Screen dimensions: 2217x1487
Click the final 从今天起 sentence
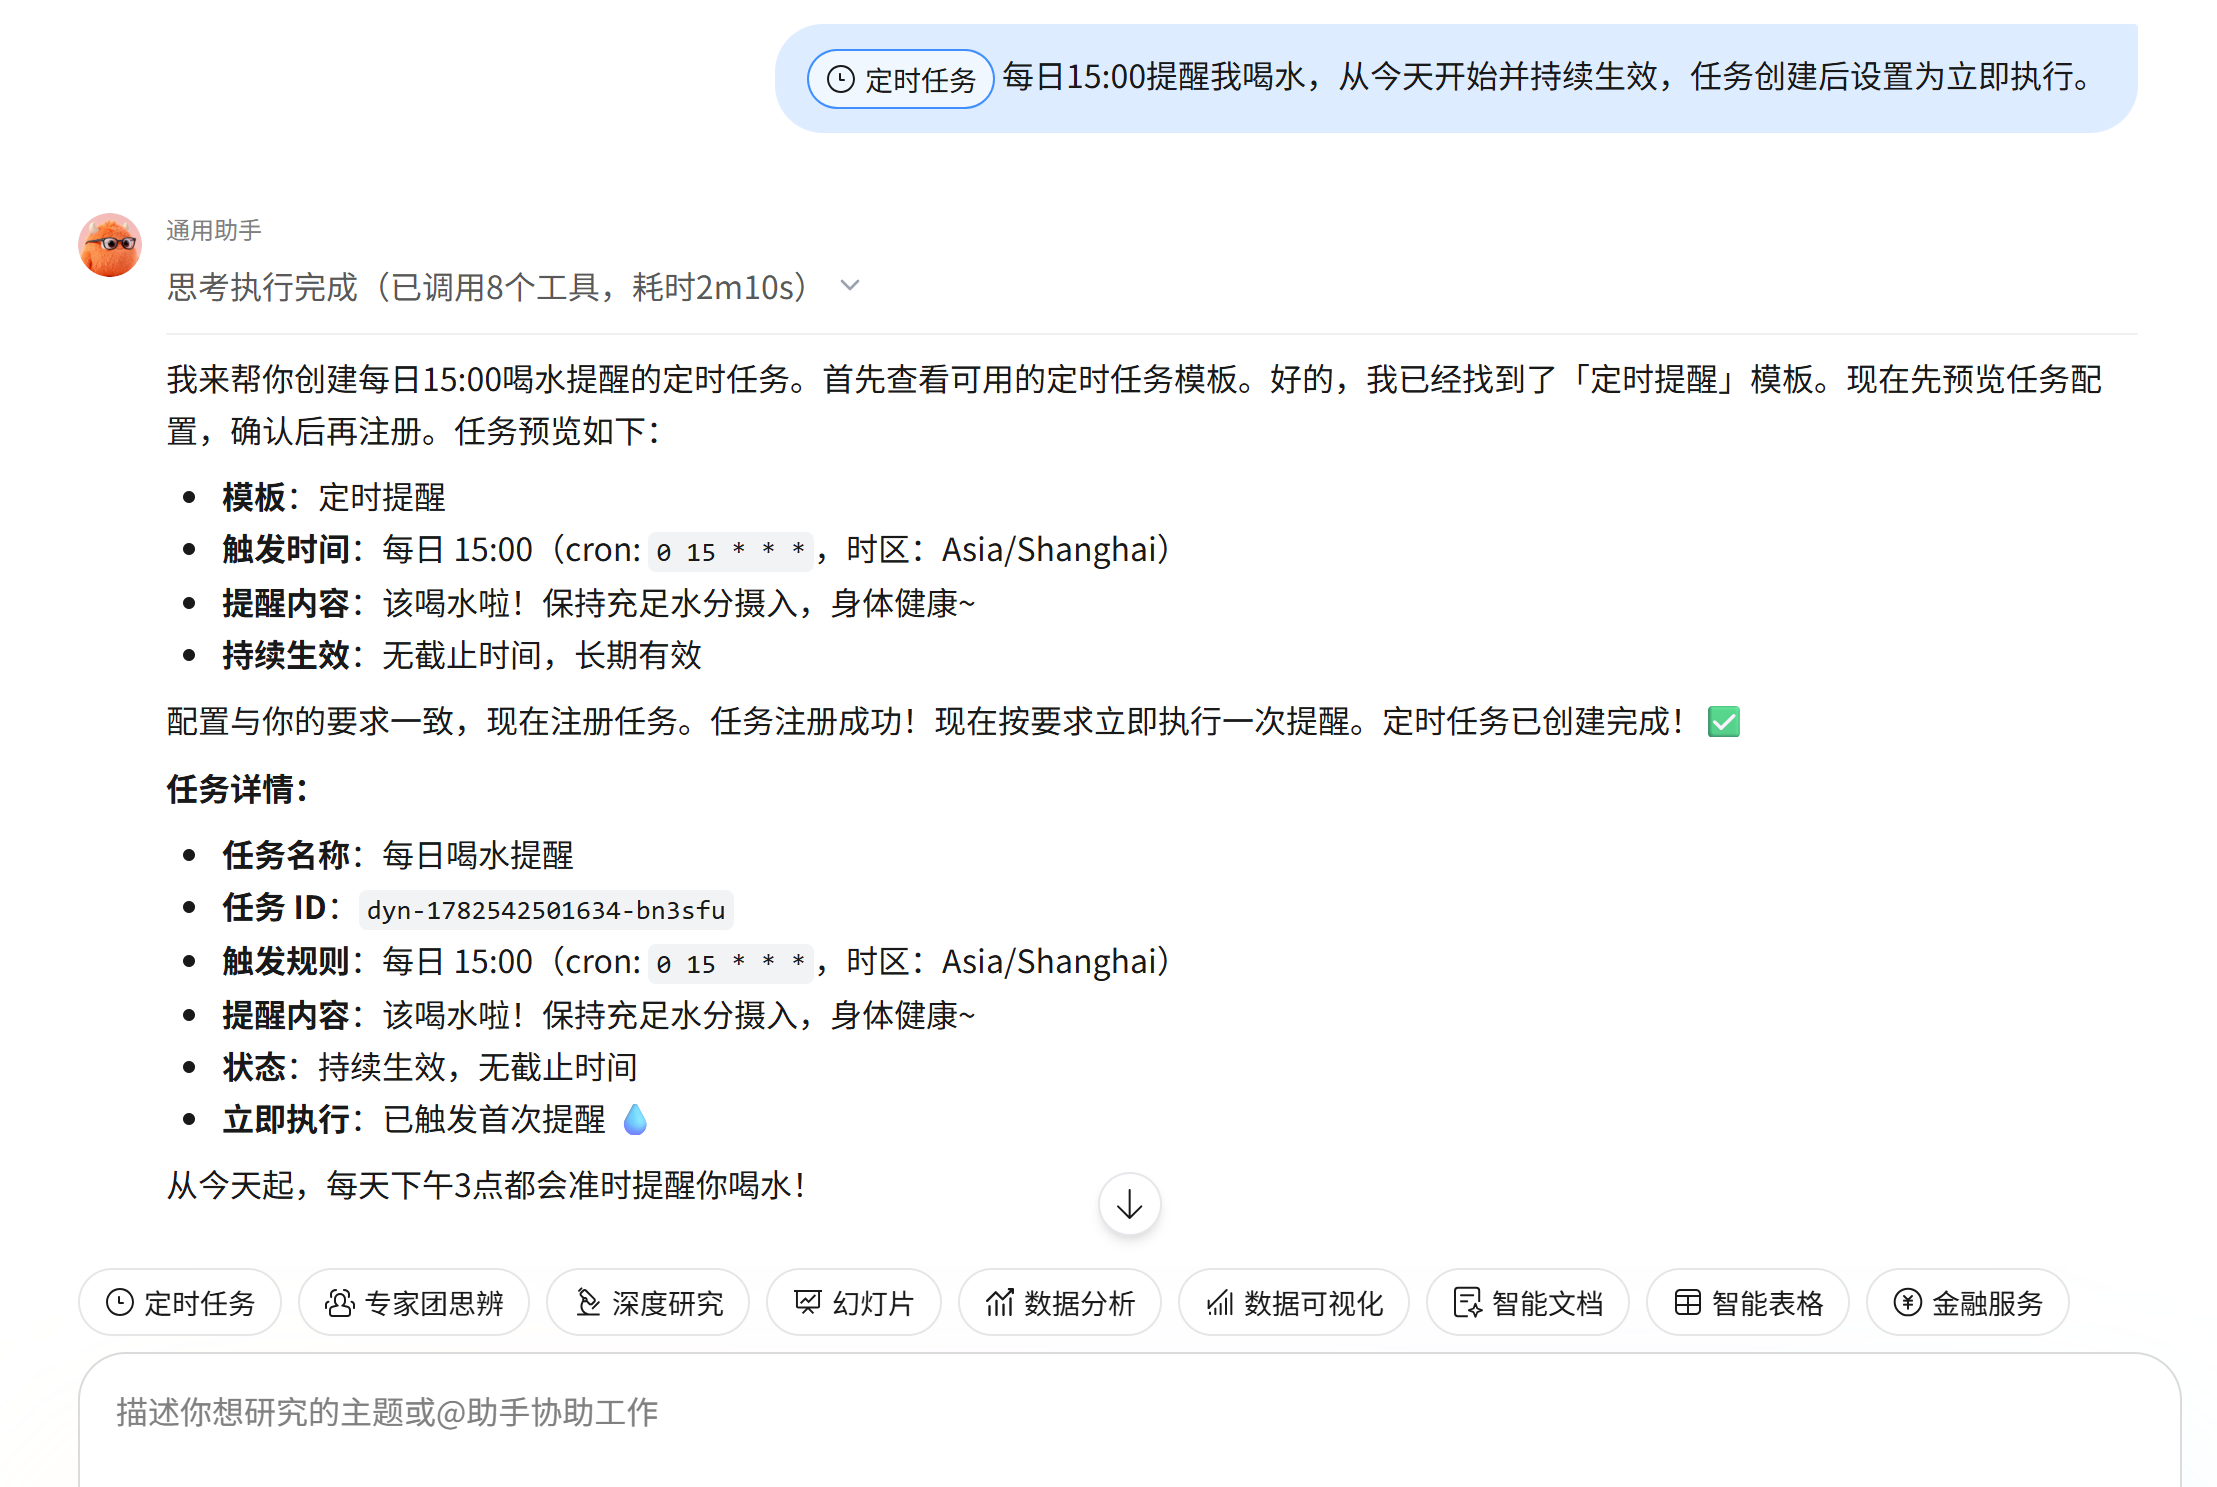coord(487,1185)
